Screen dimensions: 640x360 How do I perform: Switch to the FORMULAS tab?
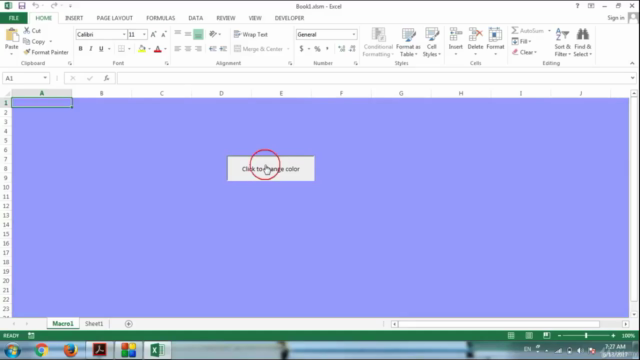pos(160,18)
